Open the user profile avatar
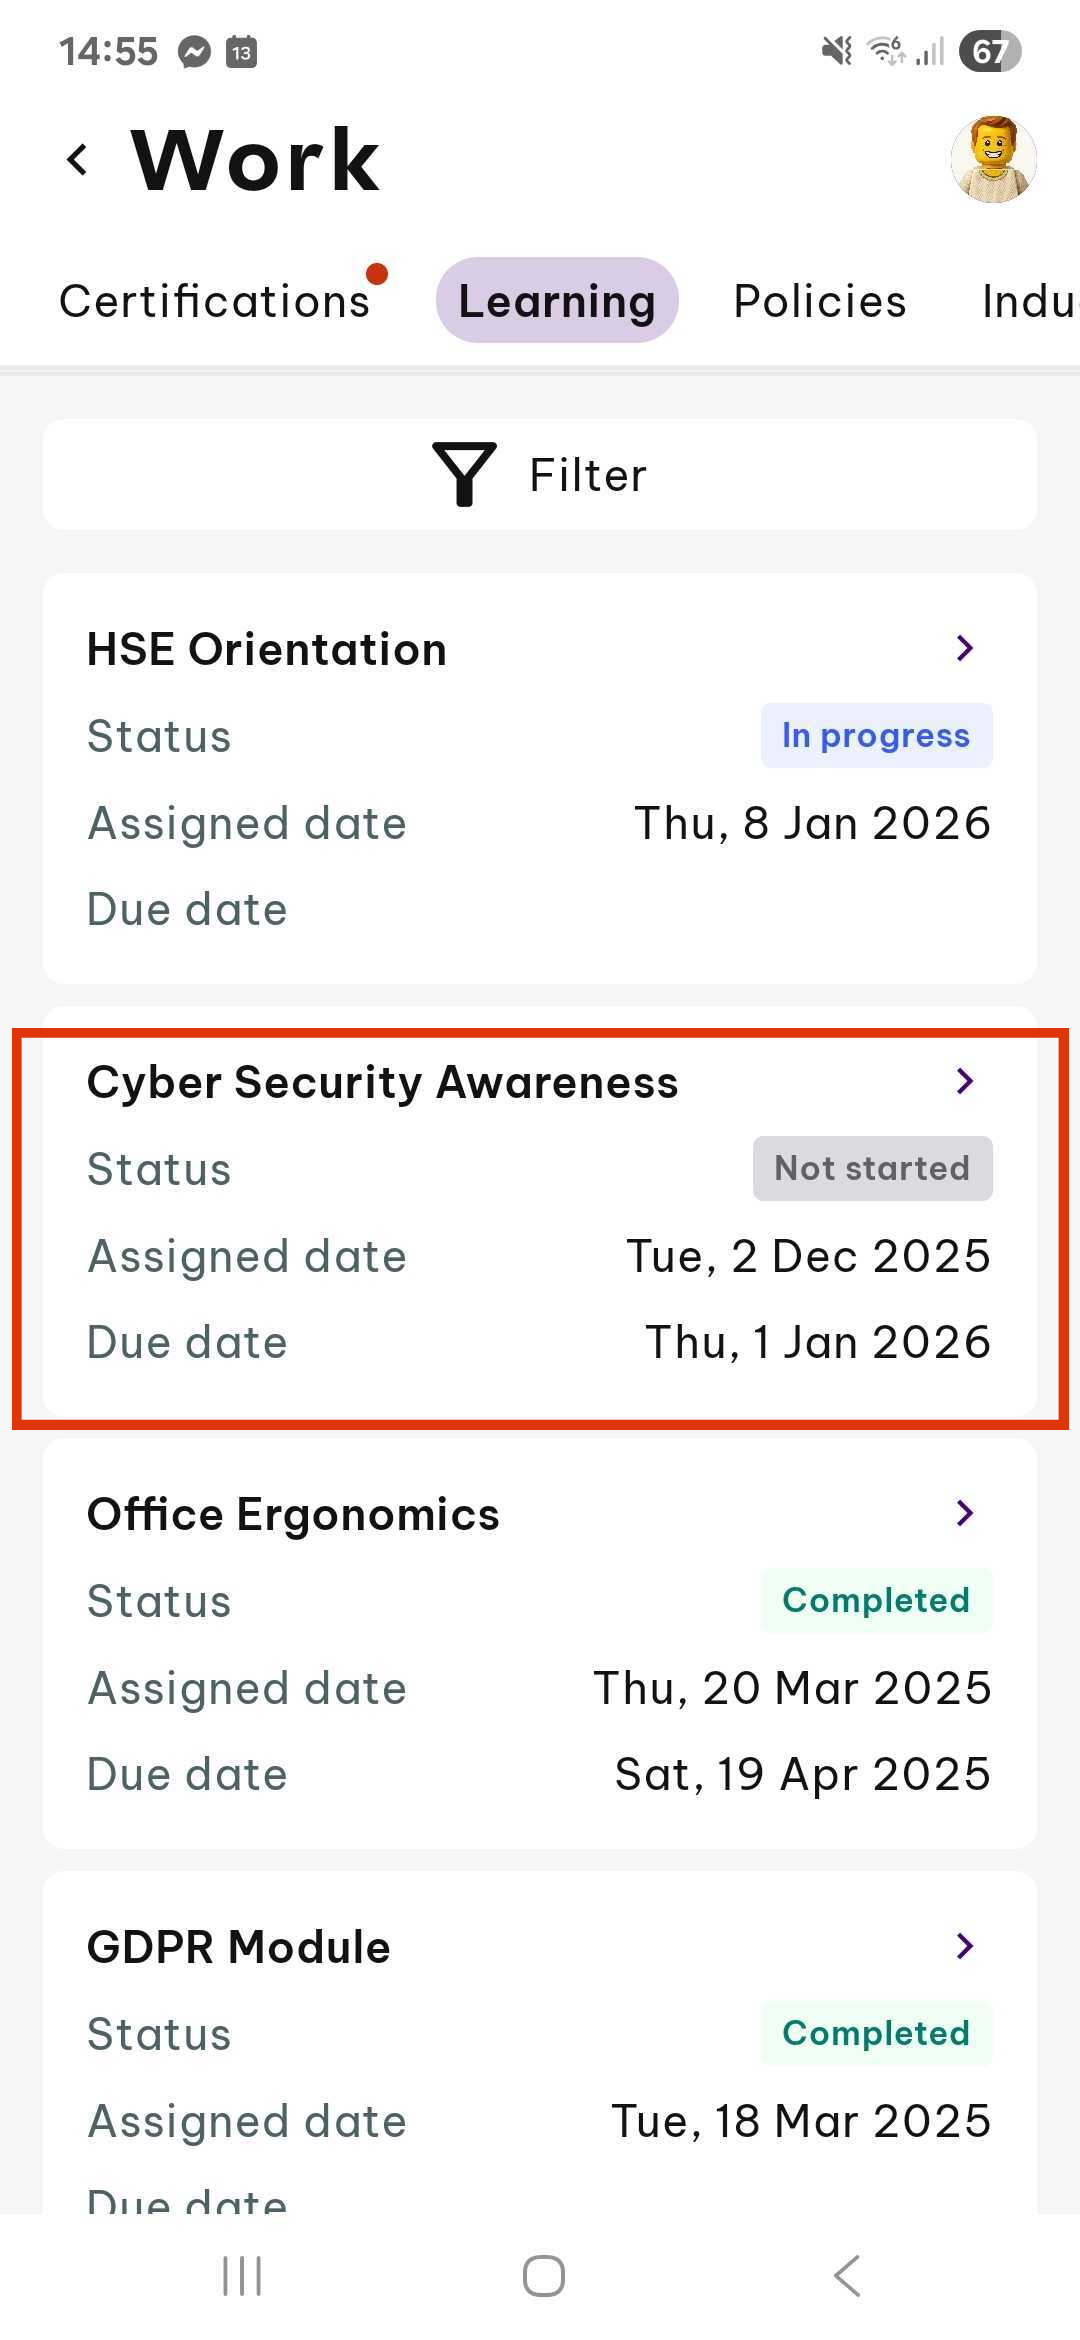Image resolution: width=1080 pixels, height=2340 pixels. [993, 160]
